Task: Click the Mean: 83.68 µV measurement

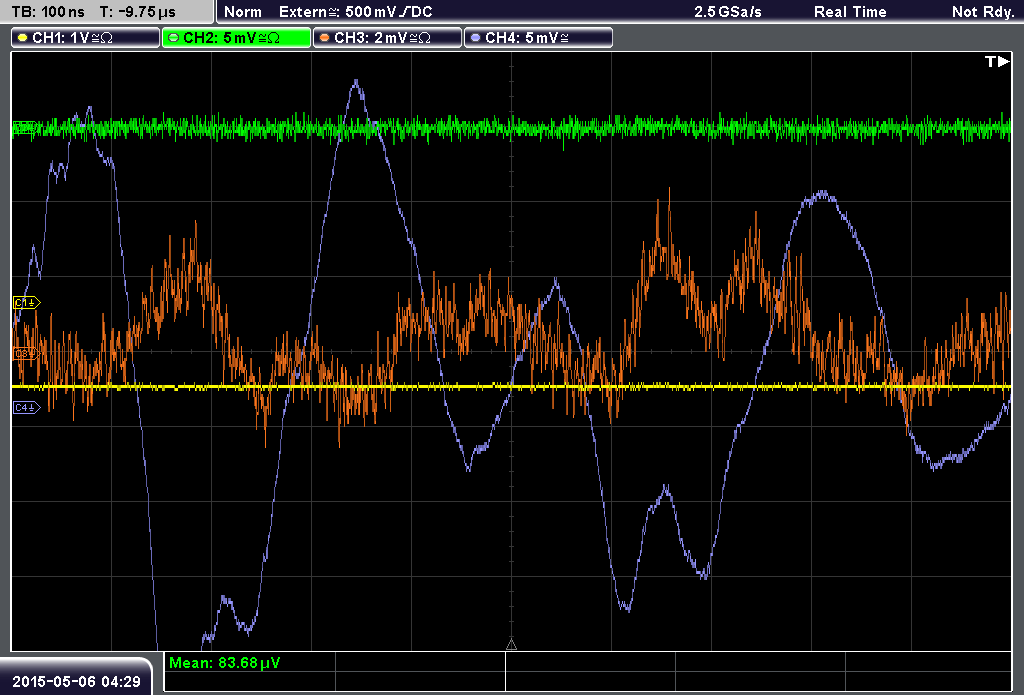Action: pyautogui.click(x=224, y=663)
